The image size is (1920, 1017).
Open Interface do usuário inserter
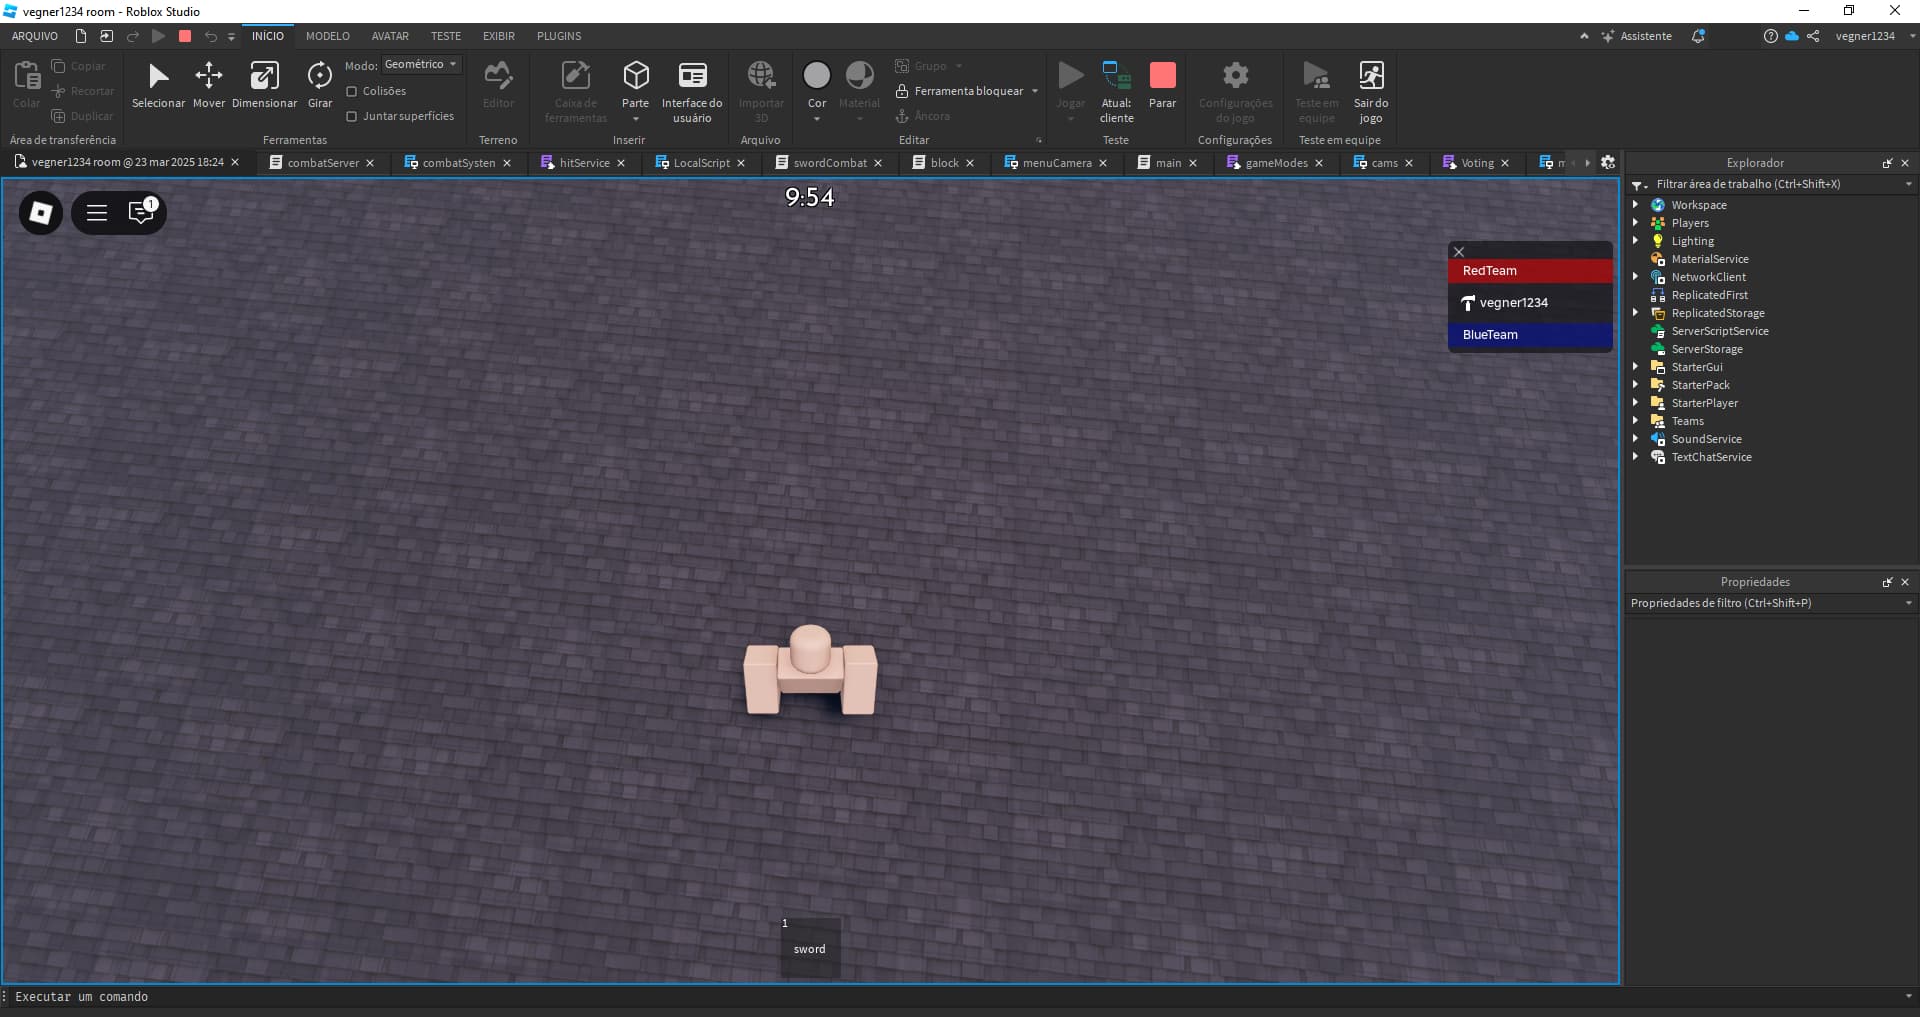click(692, 90)
